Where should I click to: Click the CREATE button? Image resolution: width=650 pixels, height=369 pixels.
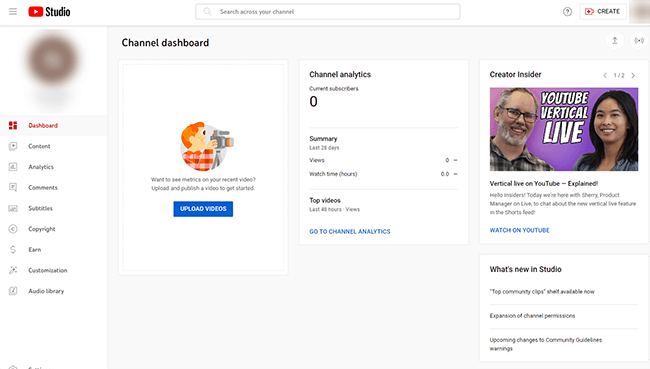pos(603,12)
